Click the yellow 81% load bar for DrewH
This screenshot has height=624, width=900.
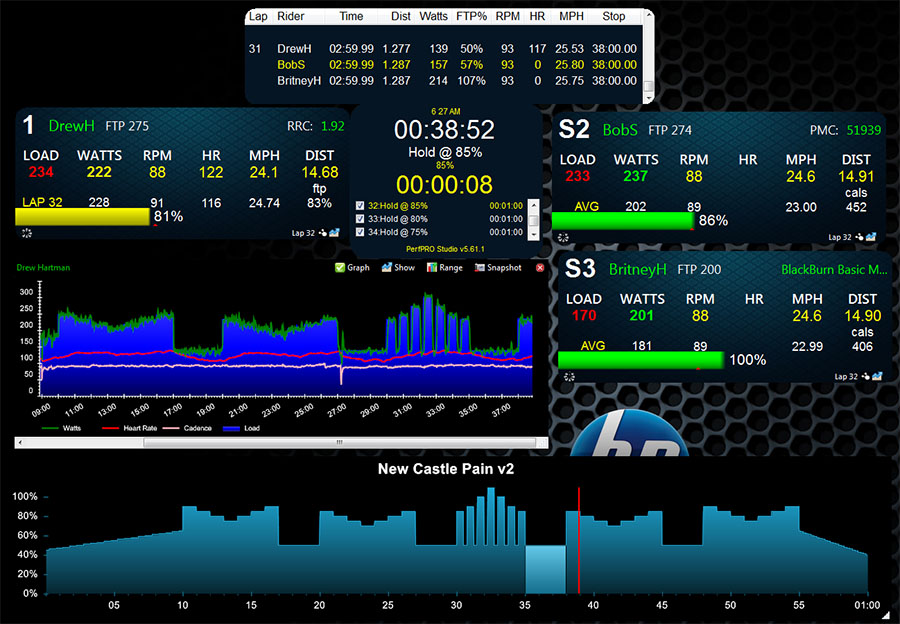[82, 216]
